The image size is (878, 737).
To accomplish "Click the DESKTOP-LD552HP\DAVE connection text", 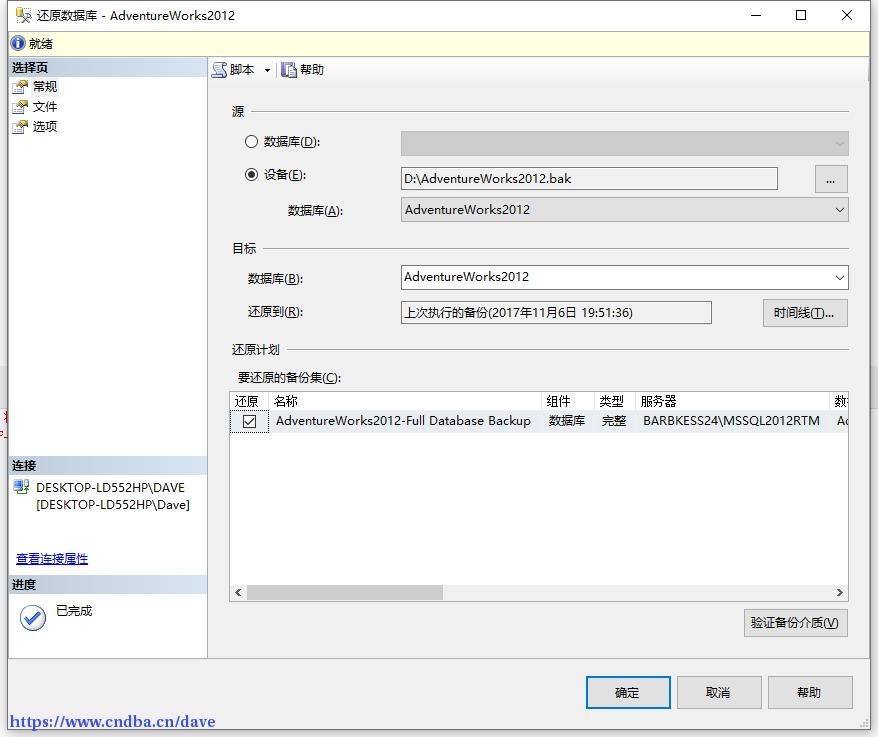I will click(110, 487).
